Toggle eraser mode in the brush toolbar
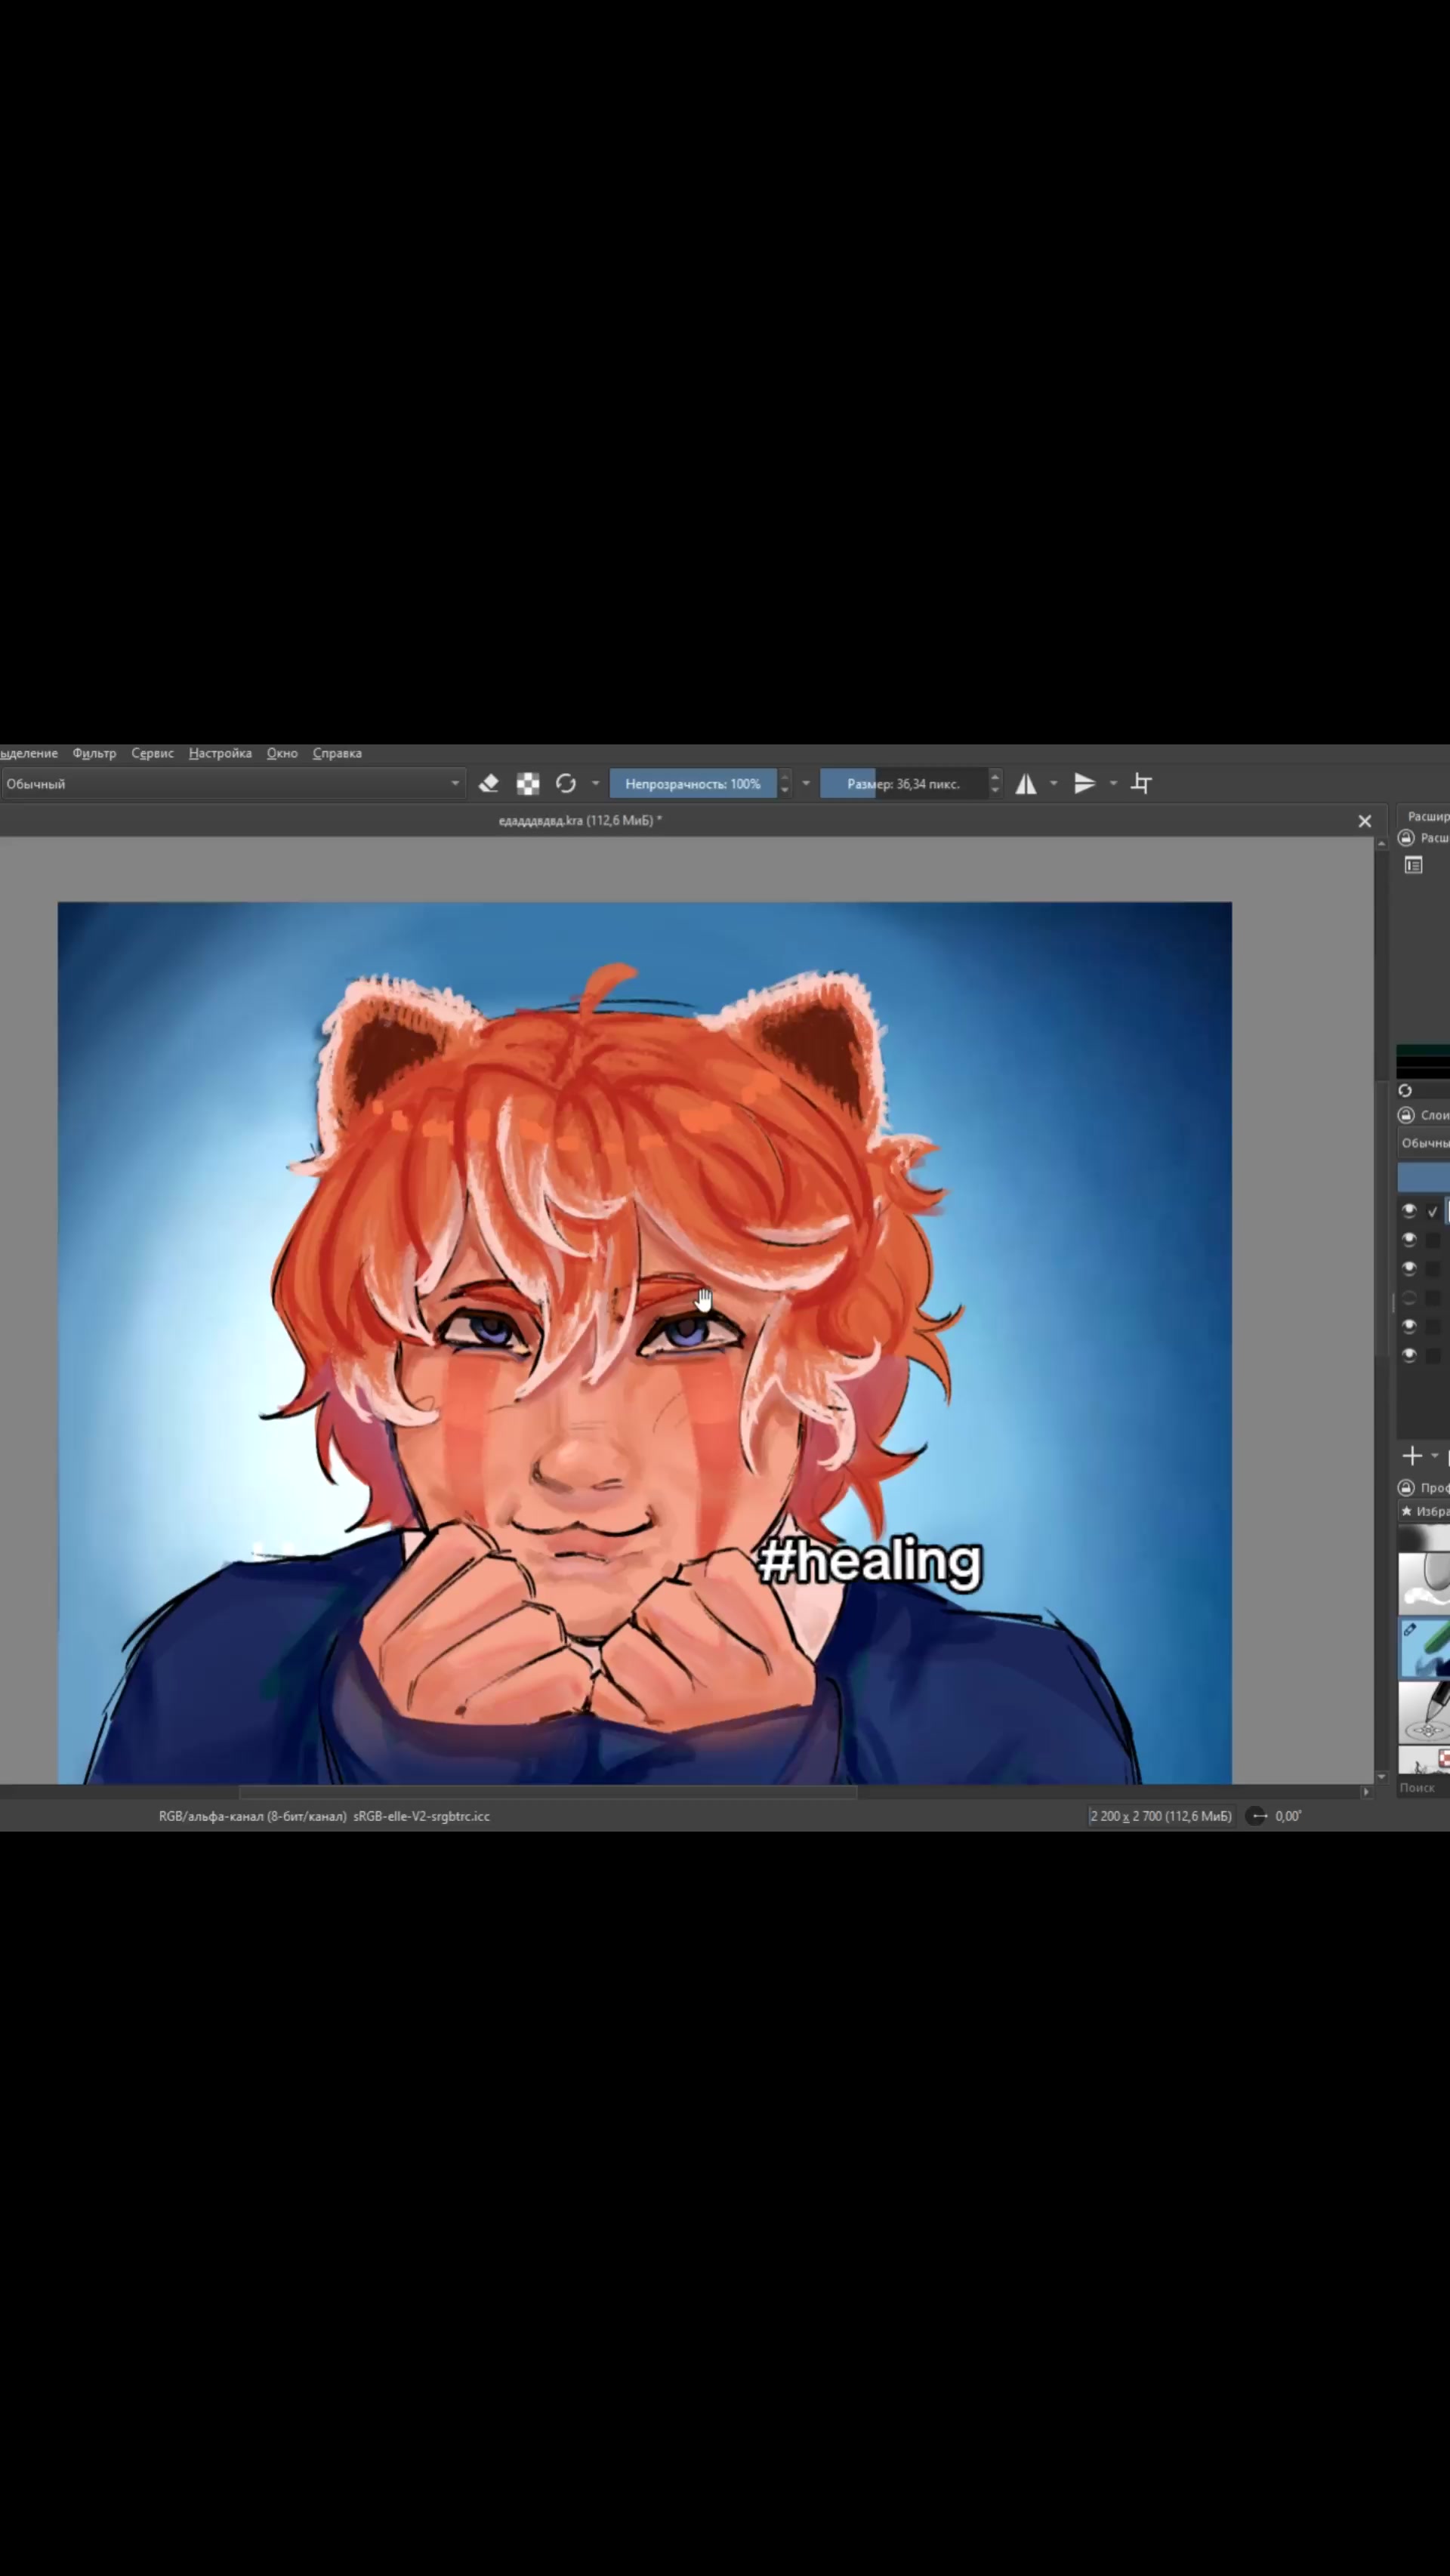 tap(488, 784)
